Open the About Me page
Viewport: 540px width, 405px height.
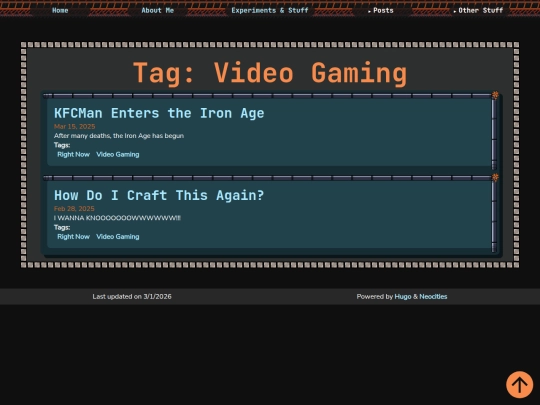157,10
